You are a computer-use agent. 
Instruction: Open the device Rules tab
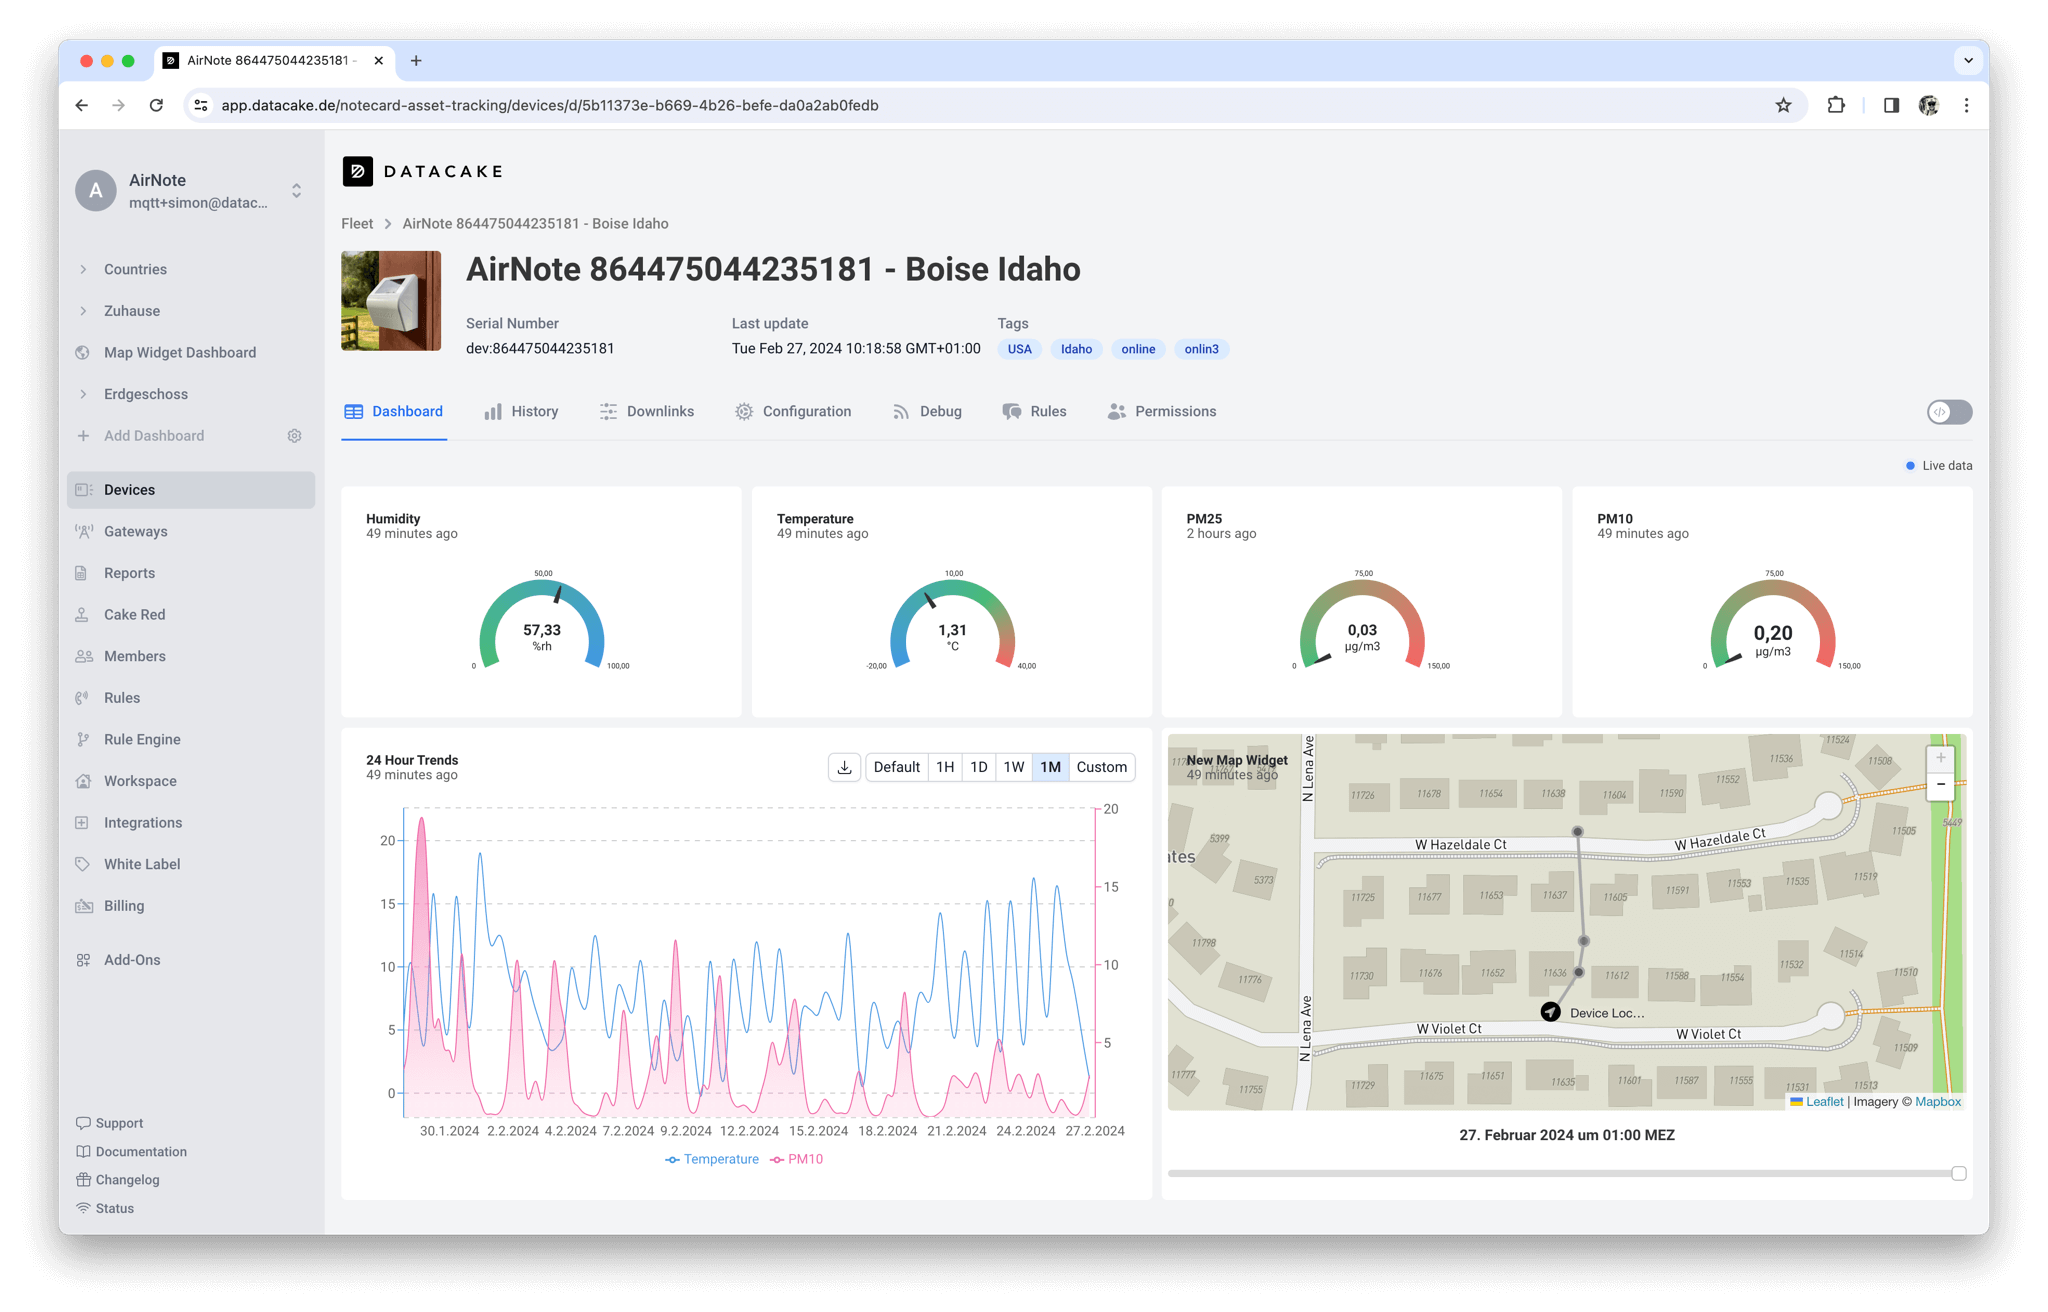tap(1035, 412)
